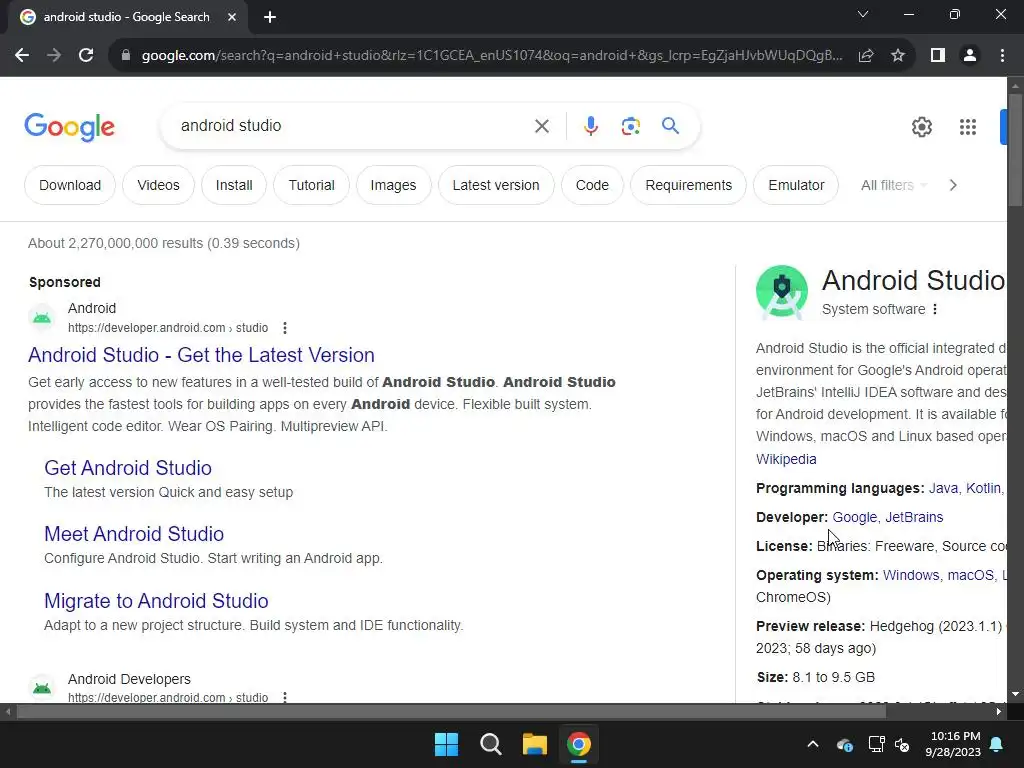The image size is (1024, 768).
Task: Click the JetBrains developer link
Action: pos(914,517)
